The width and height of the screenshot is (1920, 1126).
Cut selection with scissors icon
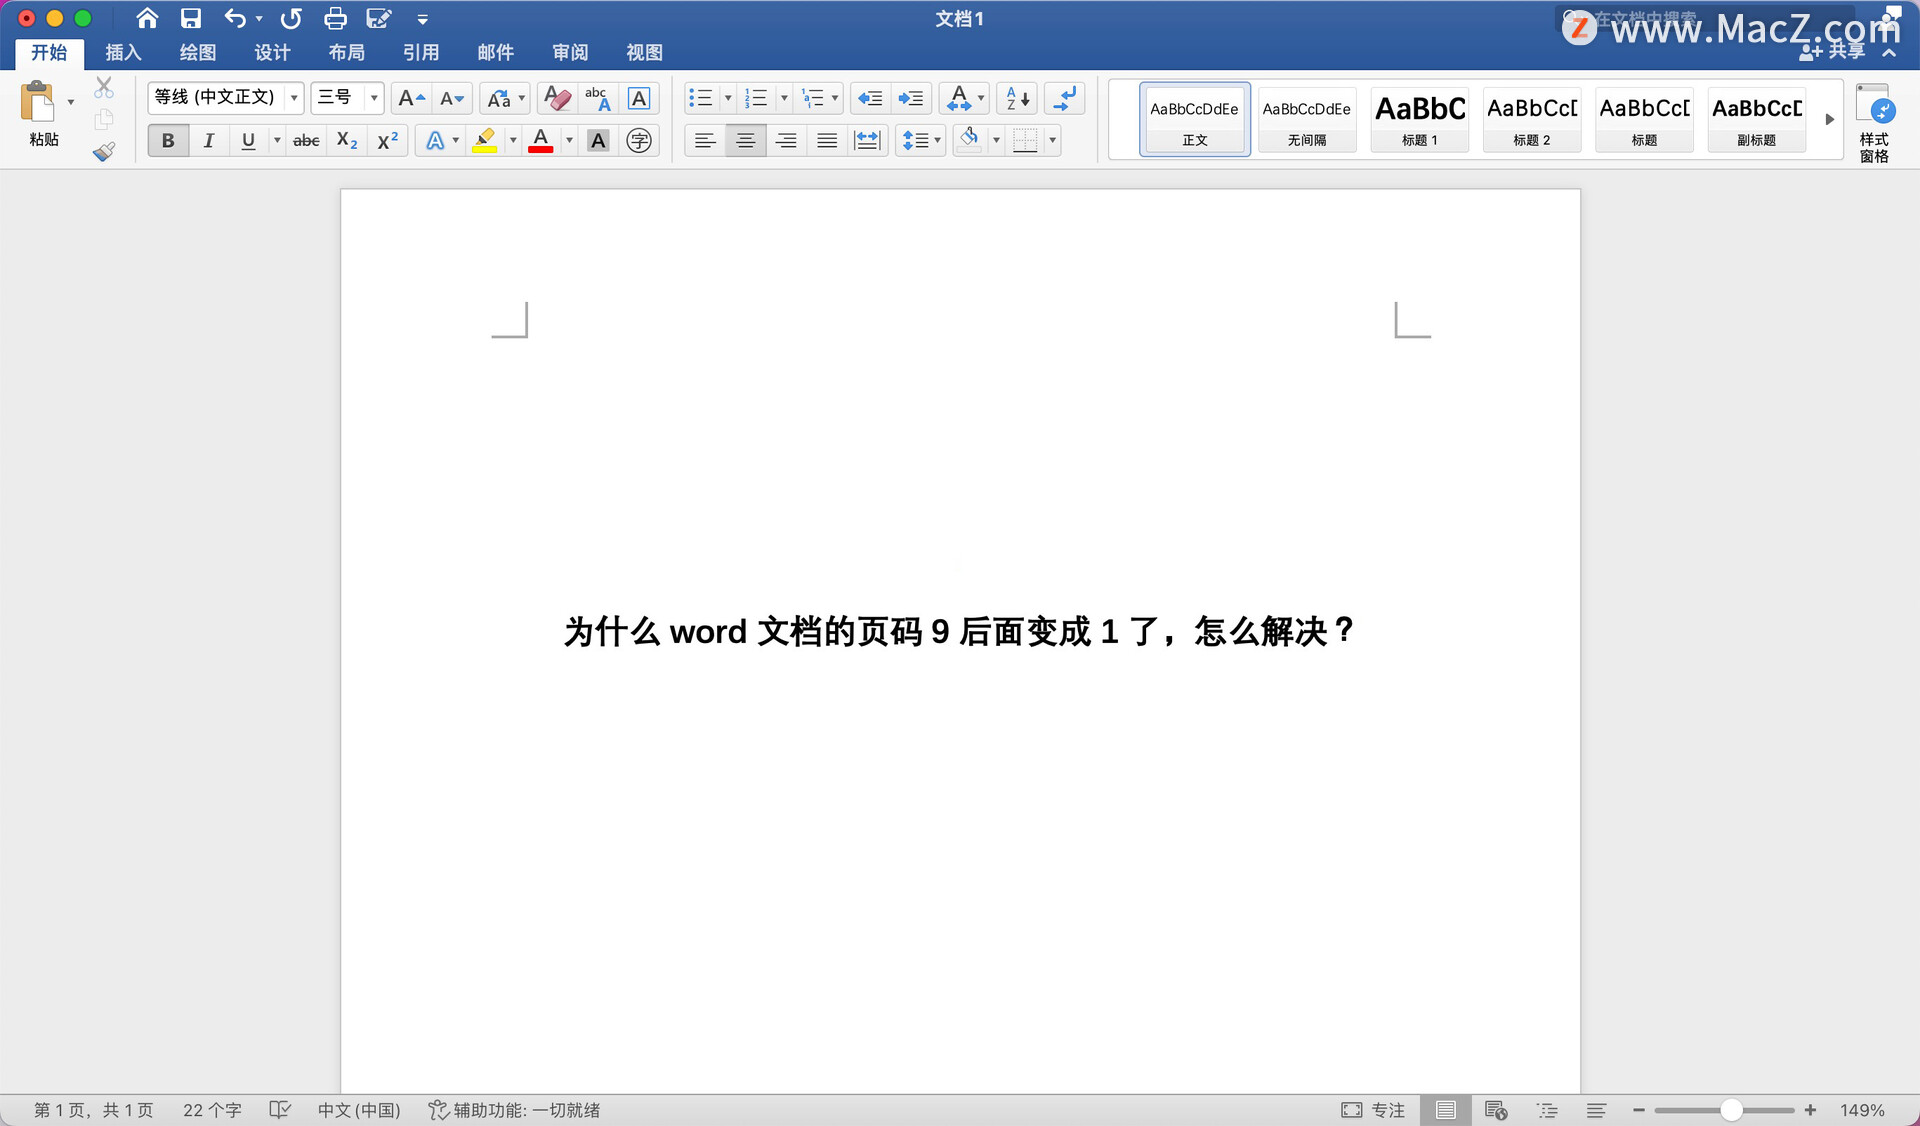pyautogui.click(x=104, y=88)
